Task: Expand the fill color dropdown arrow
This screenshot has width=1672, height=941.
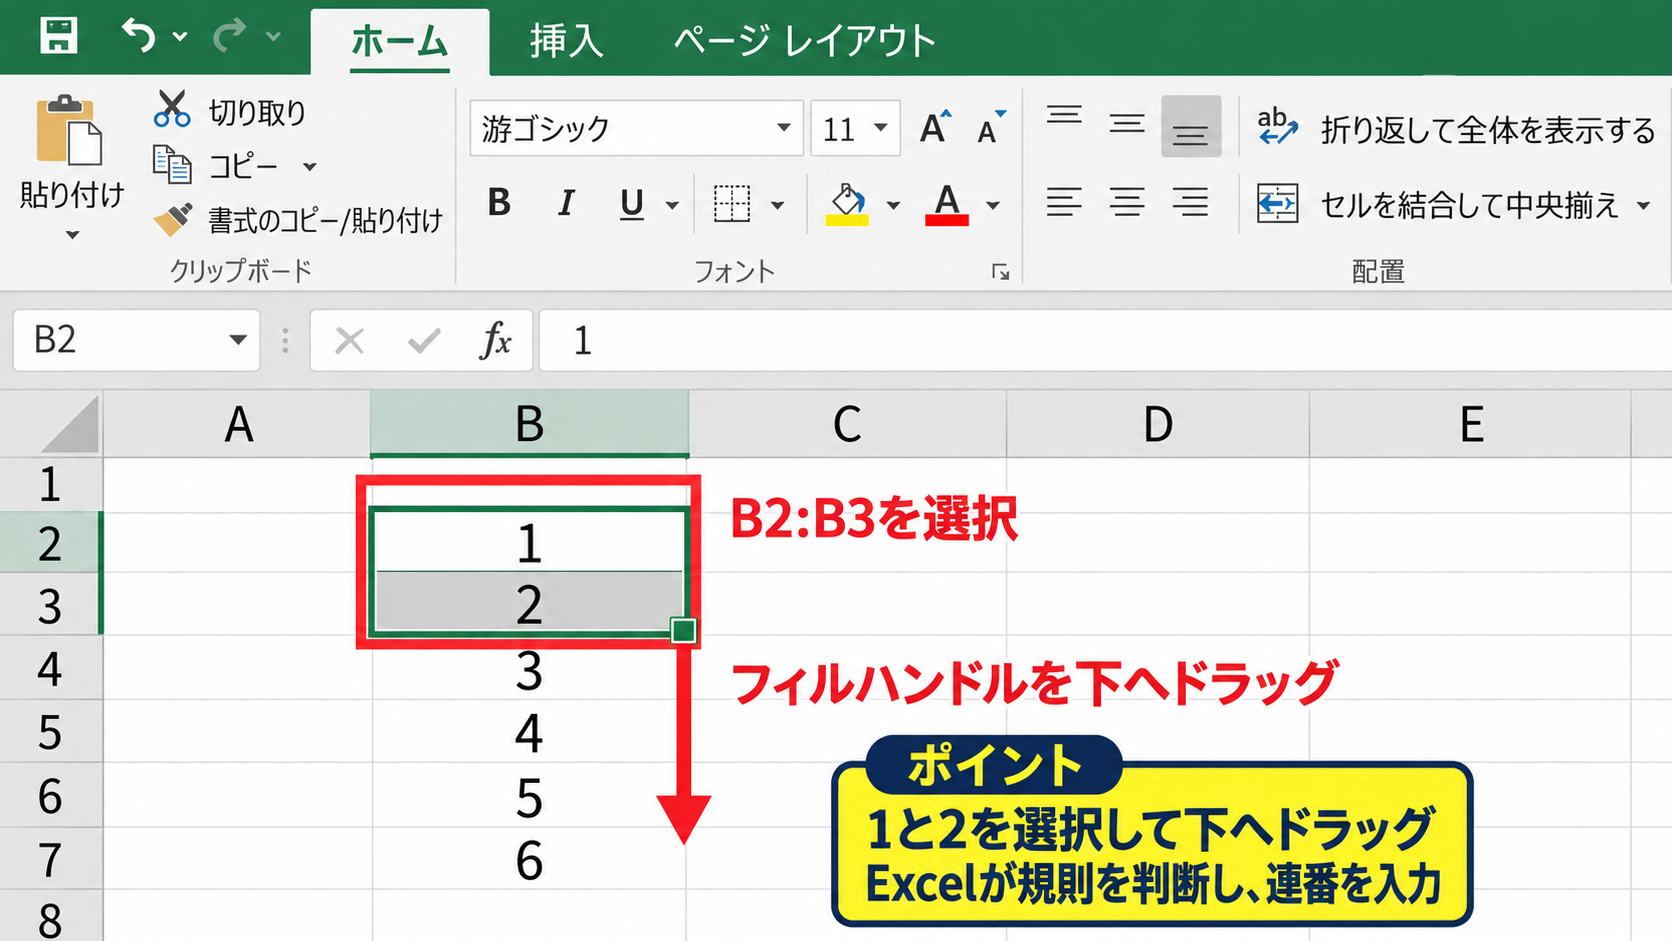Action: (893, 206)
